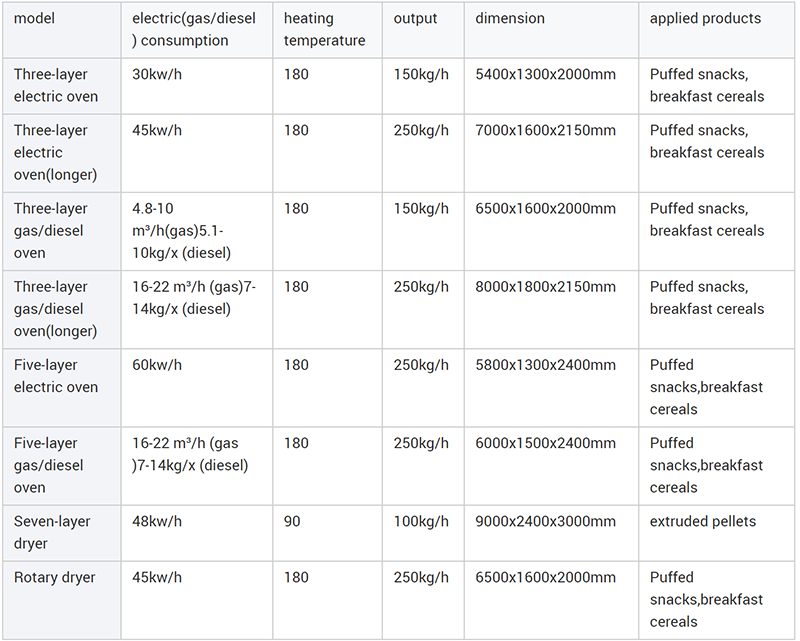Viewport: 800px width, 641px height.
Task: Select the heating temperature 90 cell
Action: (327, 533)
